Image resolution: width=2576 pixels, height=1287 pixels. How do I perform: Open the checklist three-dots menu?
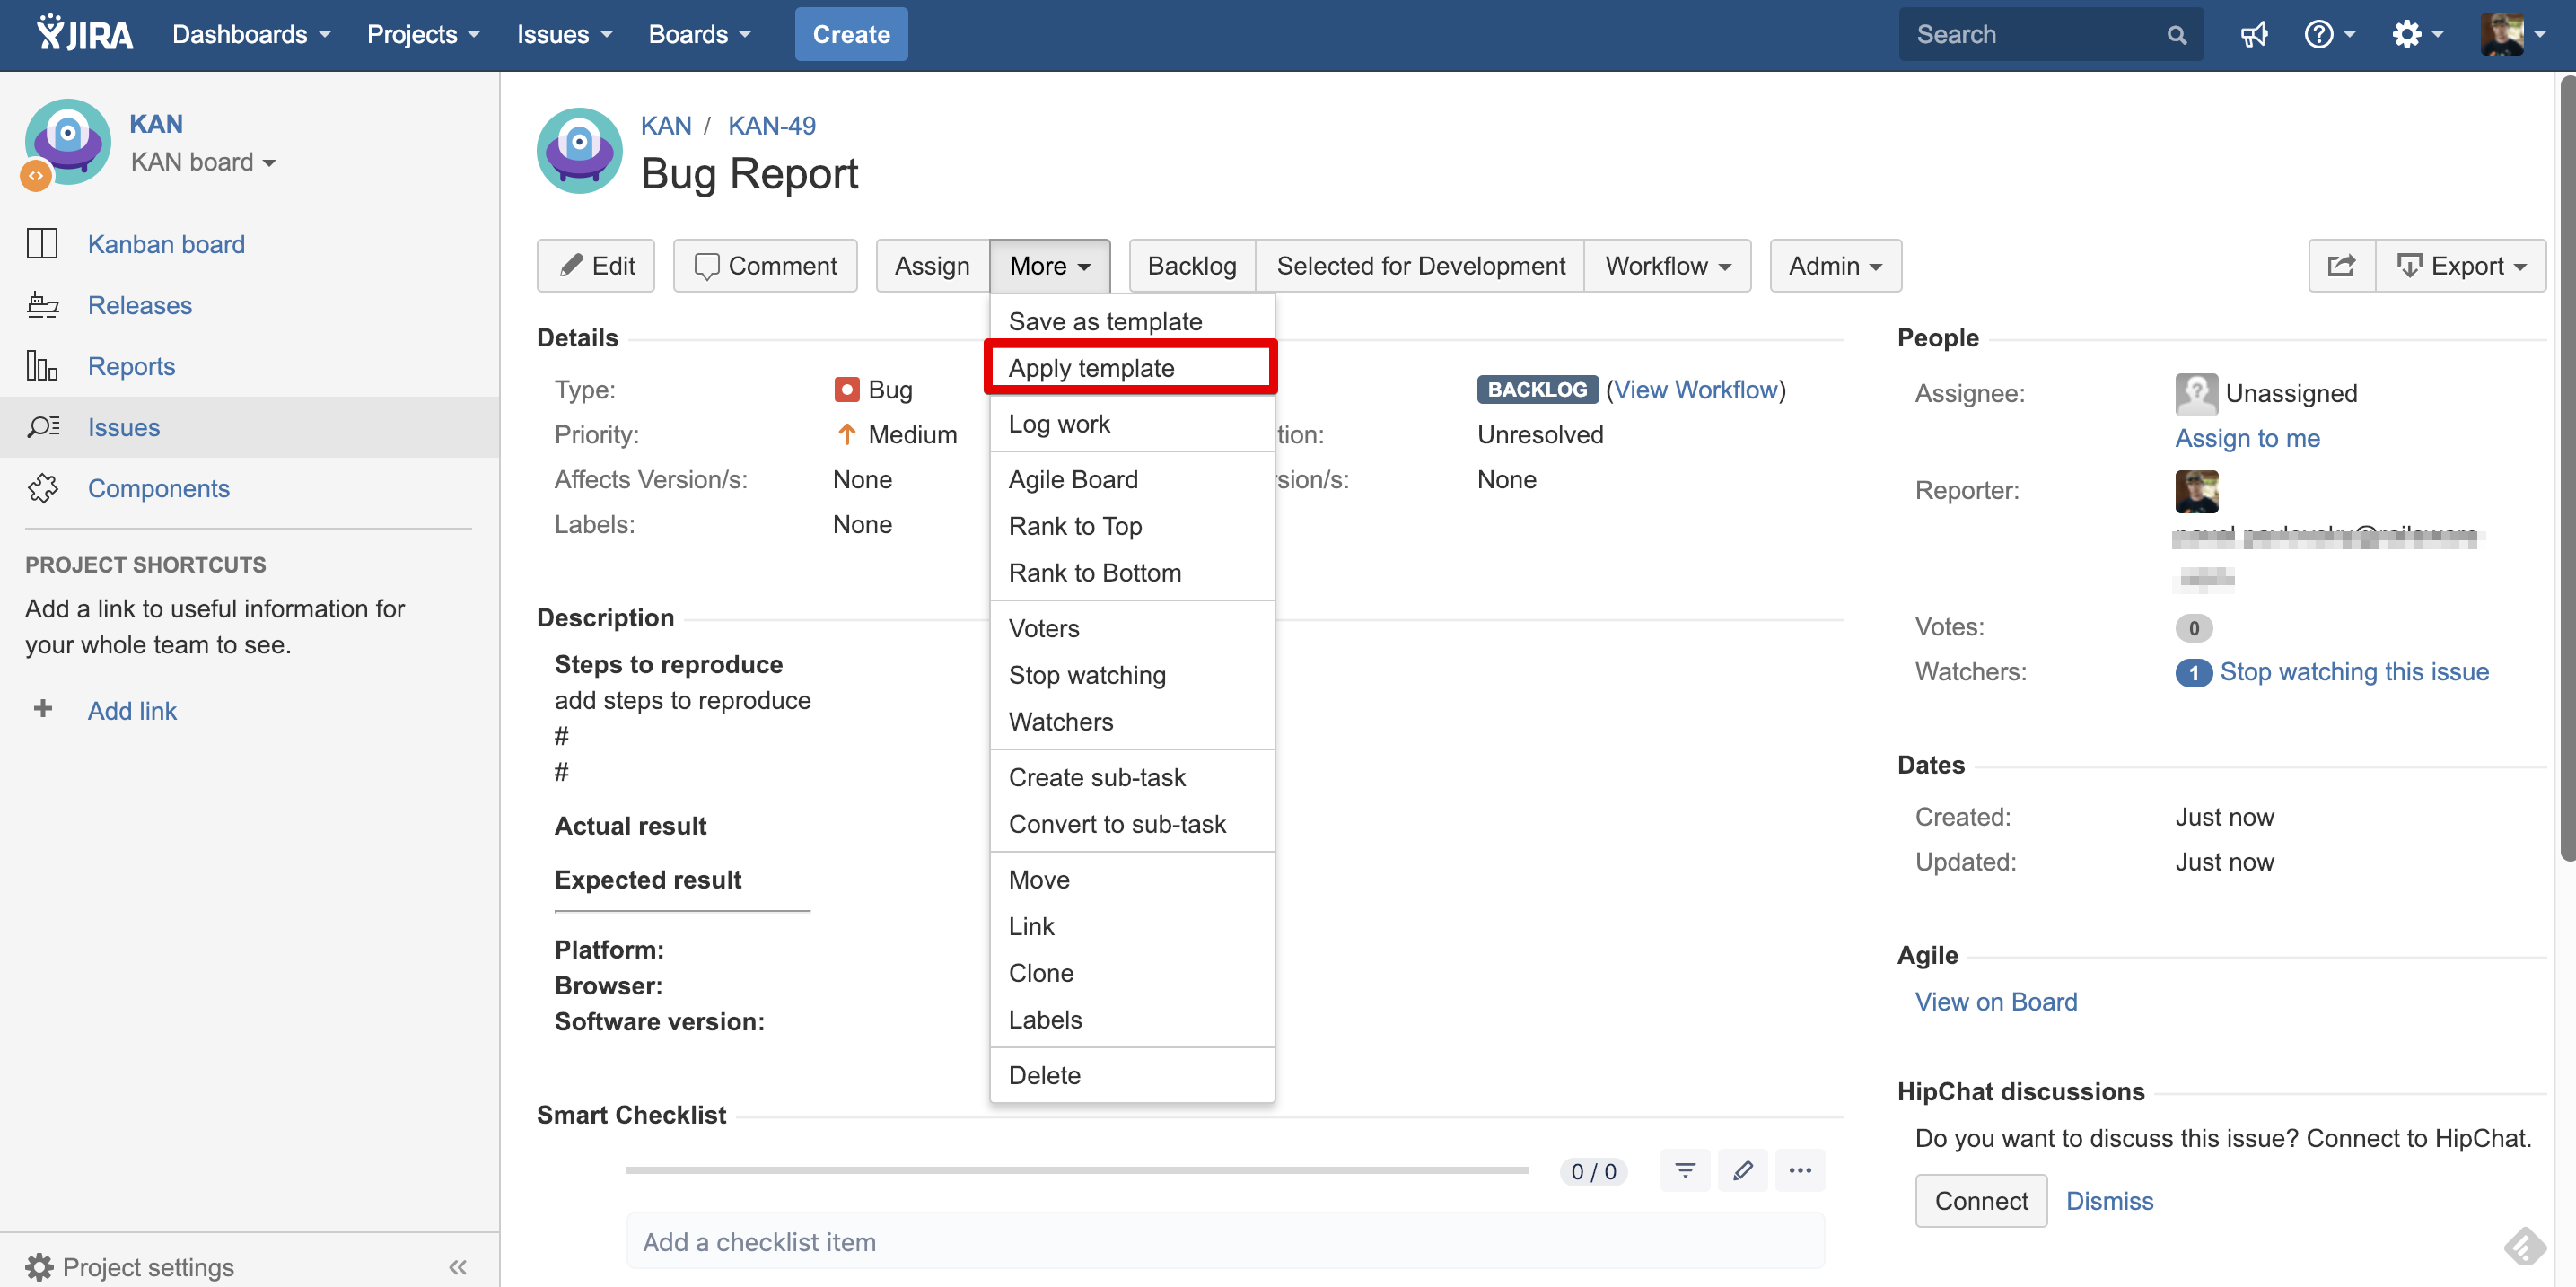click(1799, 1171)
